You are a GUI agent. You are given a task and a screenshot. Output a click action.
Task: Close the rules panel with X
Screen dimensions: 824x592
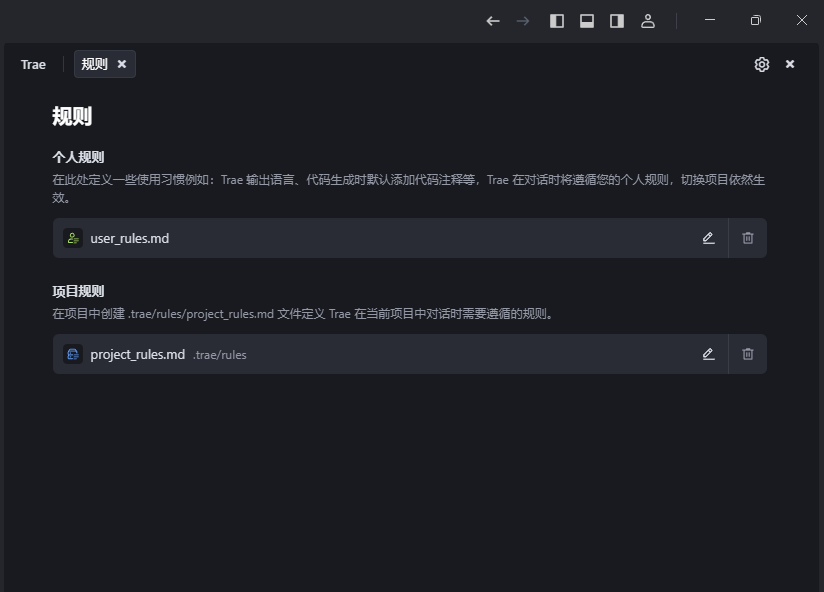790,64
